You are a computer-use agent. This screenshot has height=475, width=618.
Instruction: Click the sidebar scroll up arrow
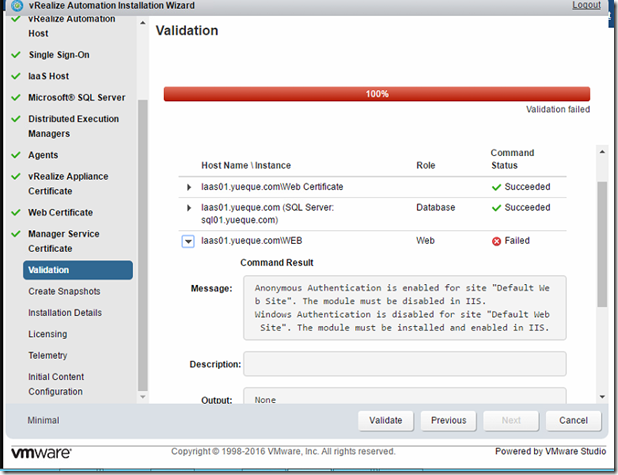[143, 23]
